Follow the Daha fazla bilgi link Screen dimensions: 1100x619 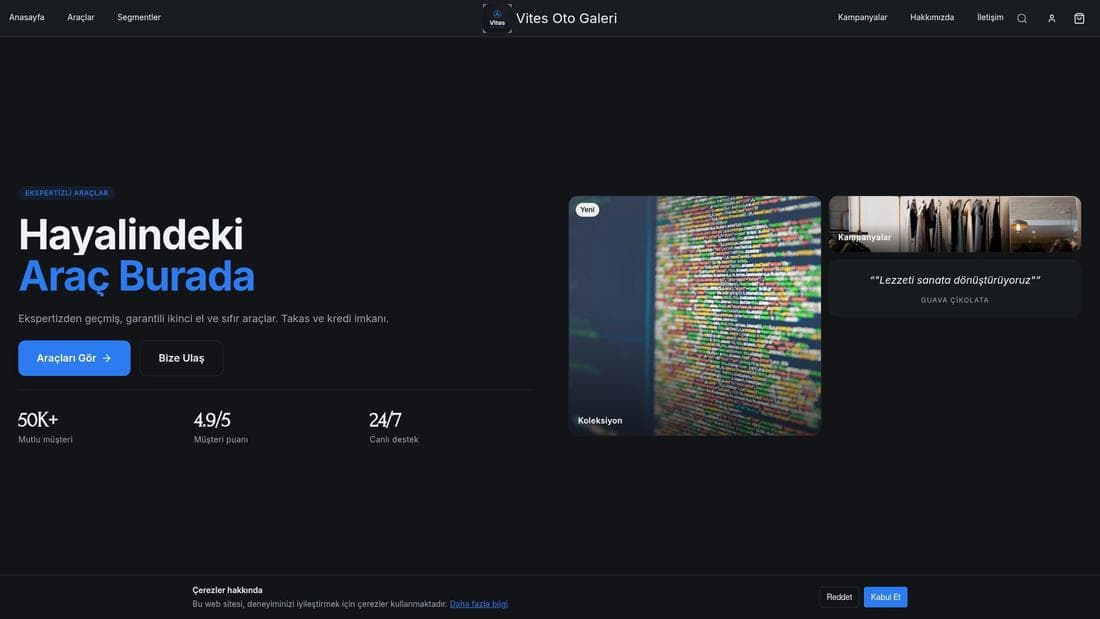pos(478,604)
